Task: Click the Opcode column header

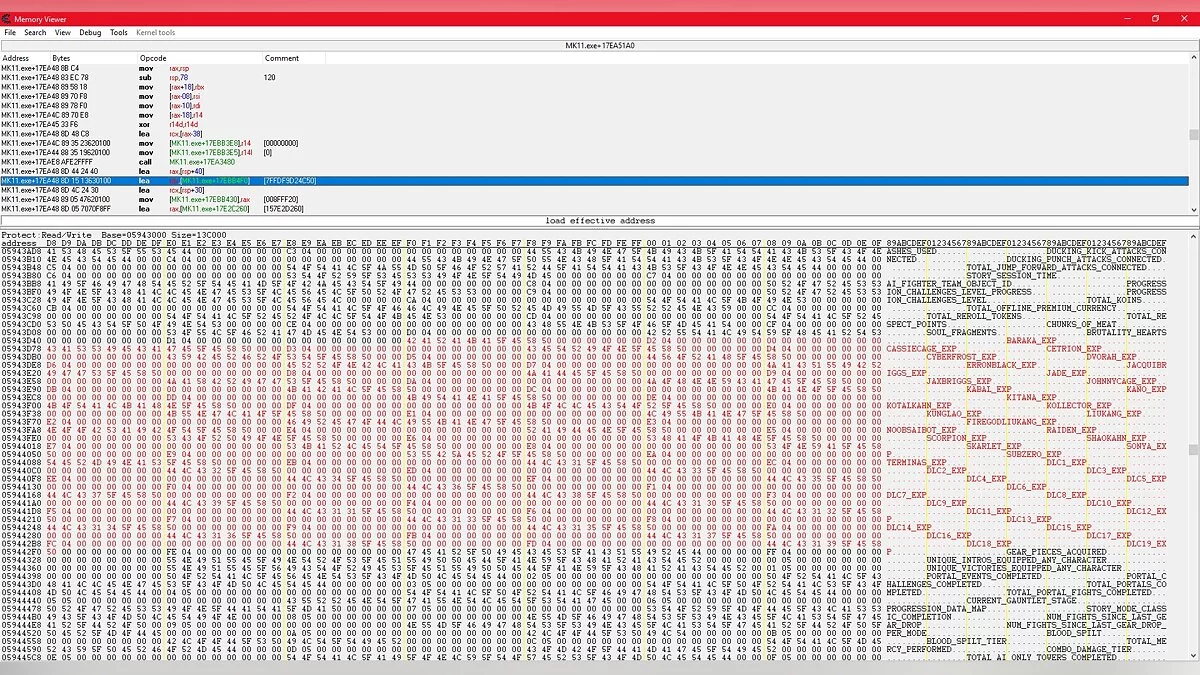Action: [153, 58]
